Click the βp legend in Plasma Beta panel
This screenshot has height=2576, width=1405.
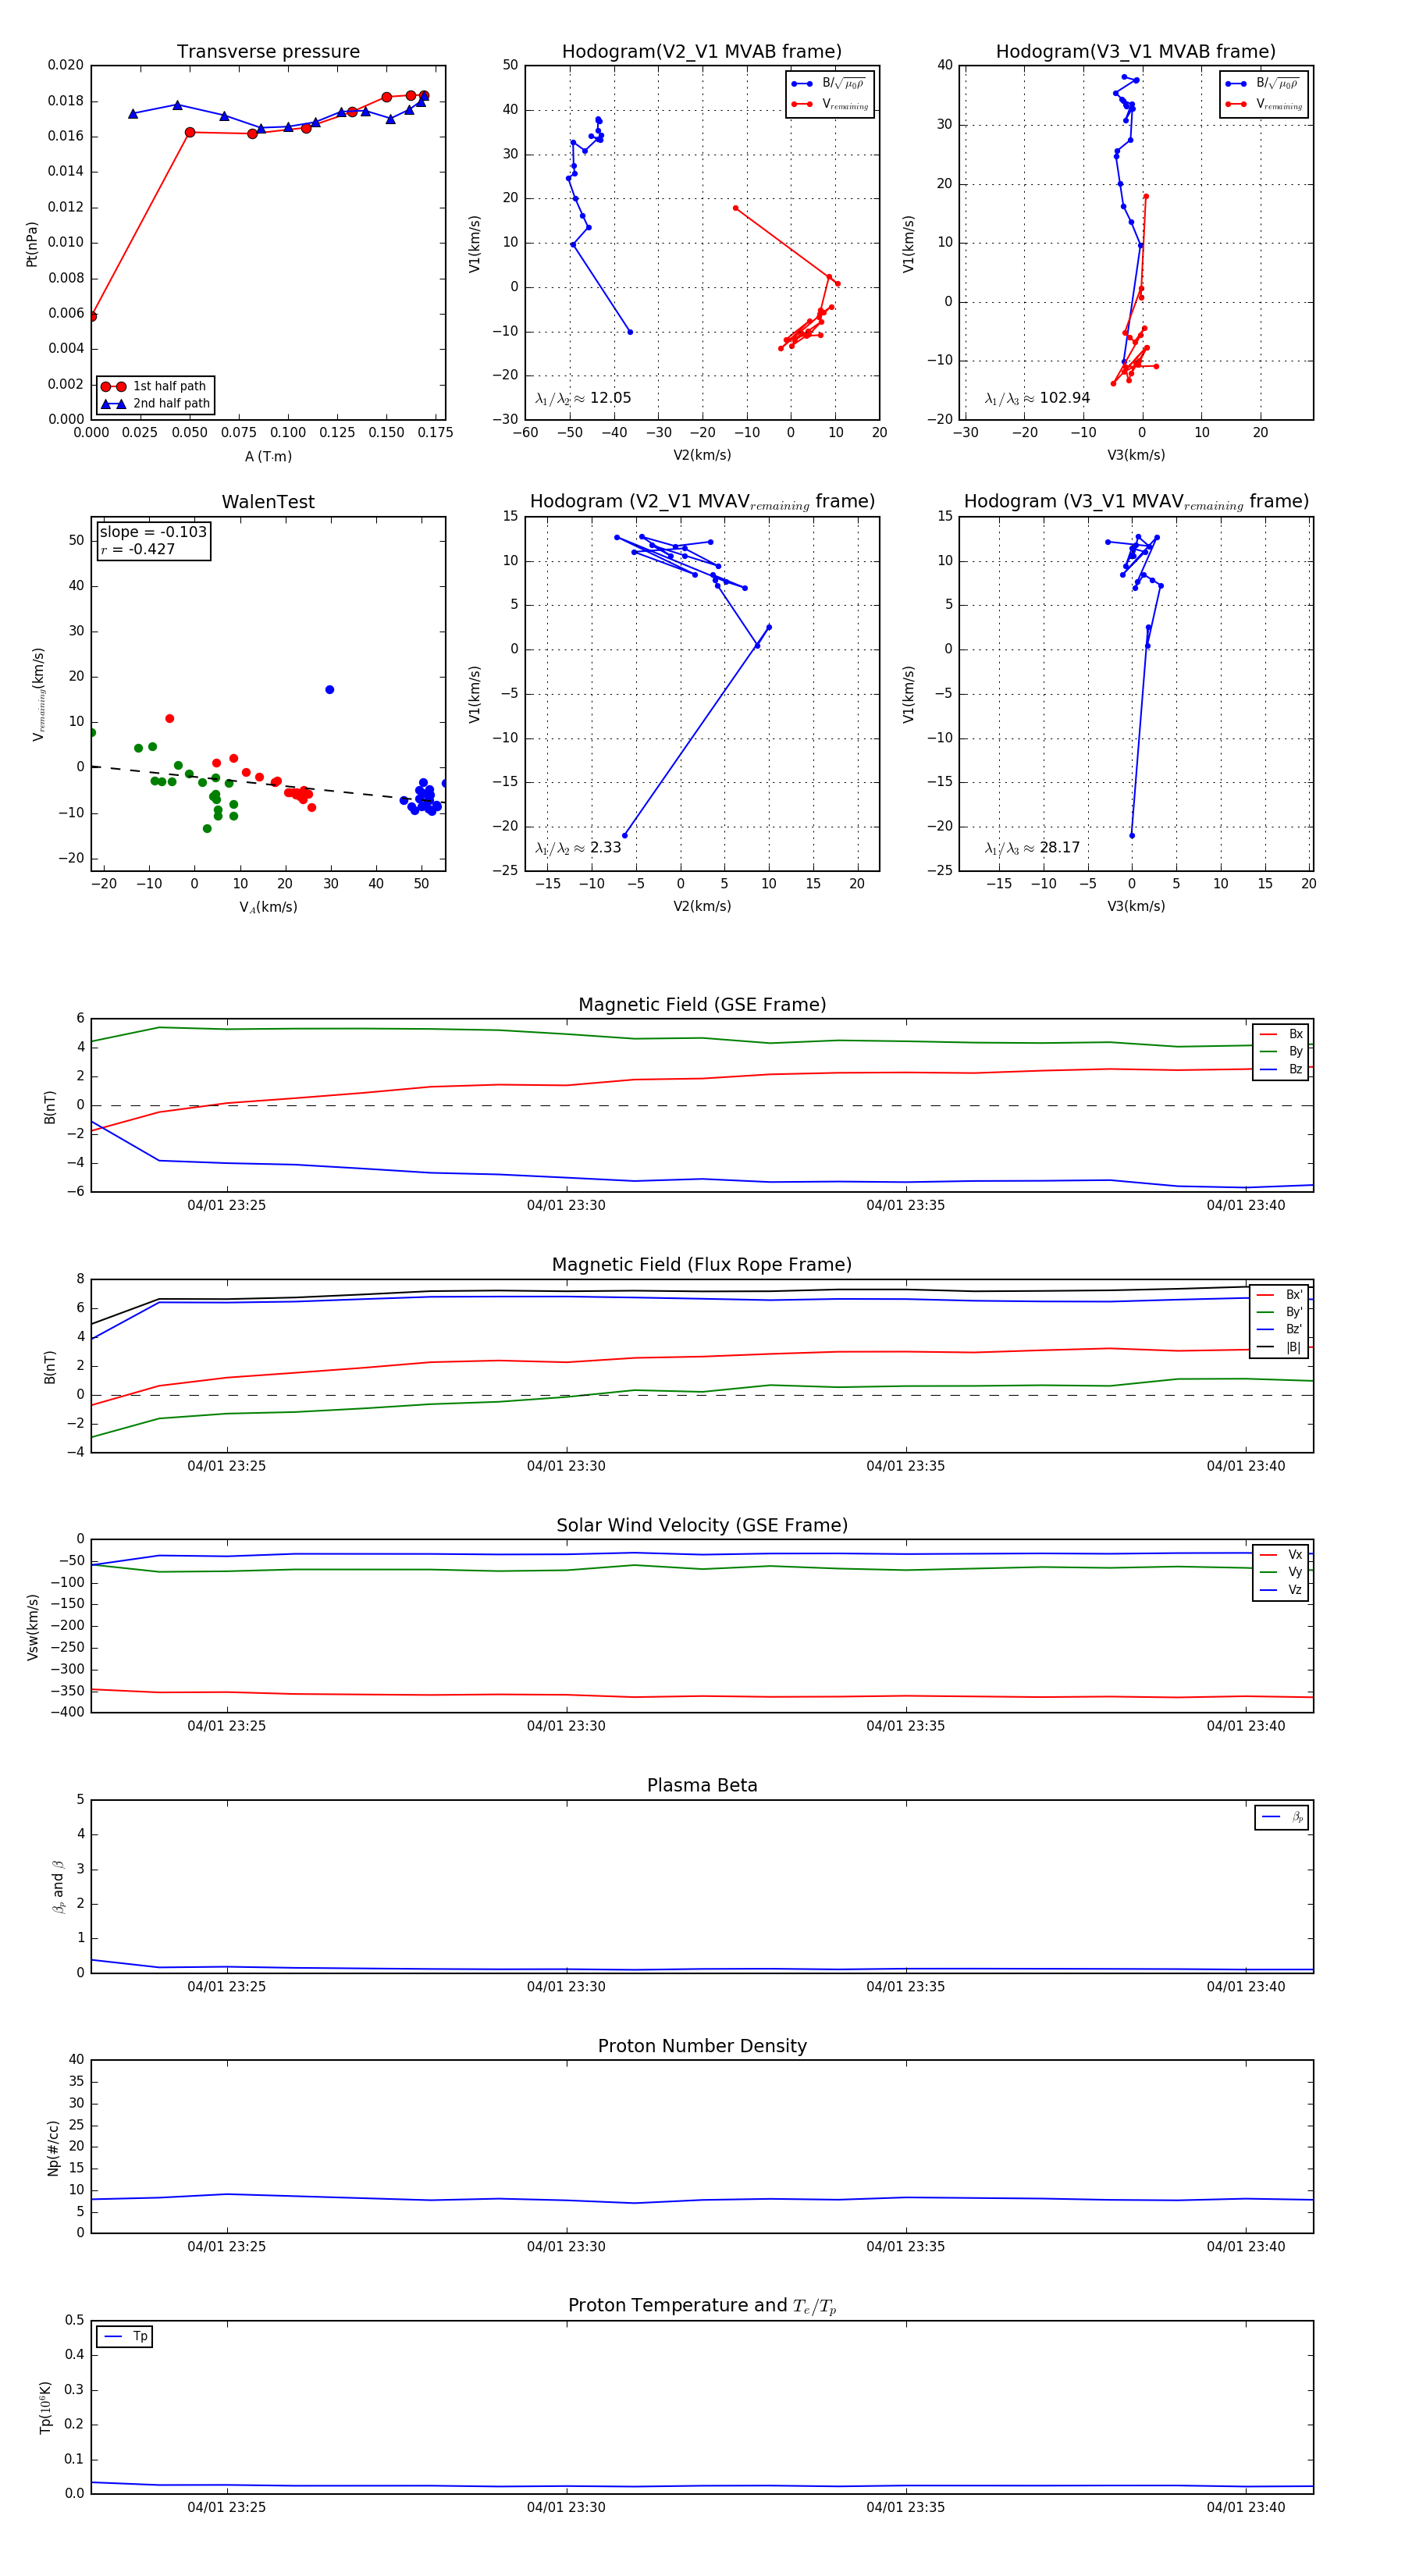[1282, 1817]
